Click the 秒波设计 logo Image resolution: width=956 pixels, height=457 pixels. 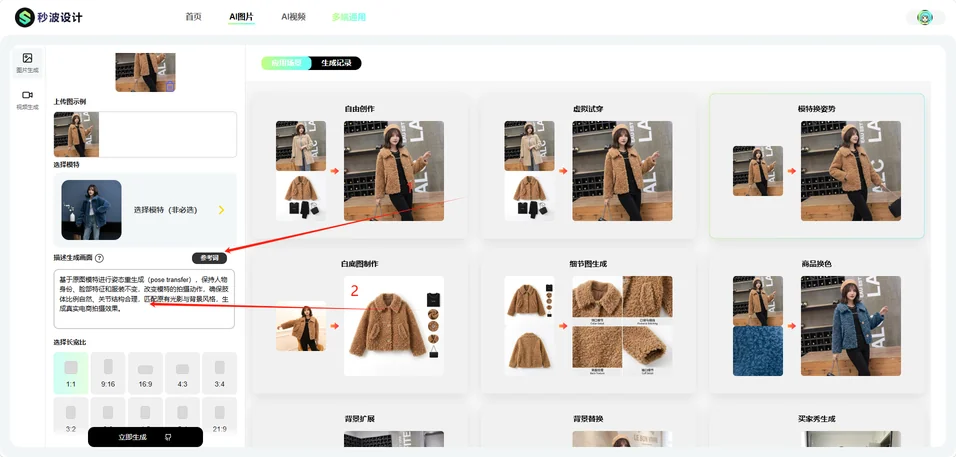49,18
